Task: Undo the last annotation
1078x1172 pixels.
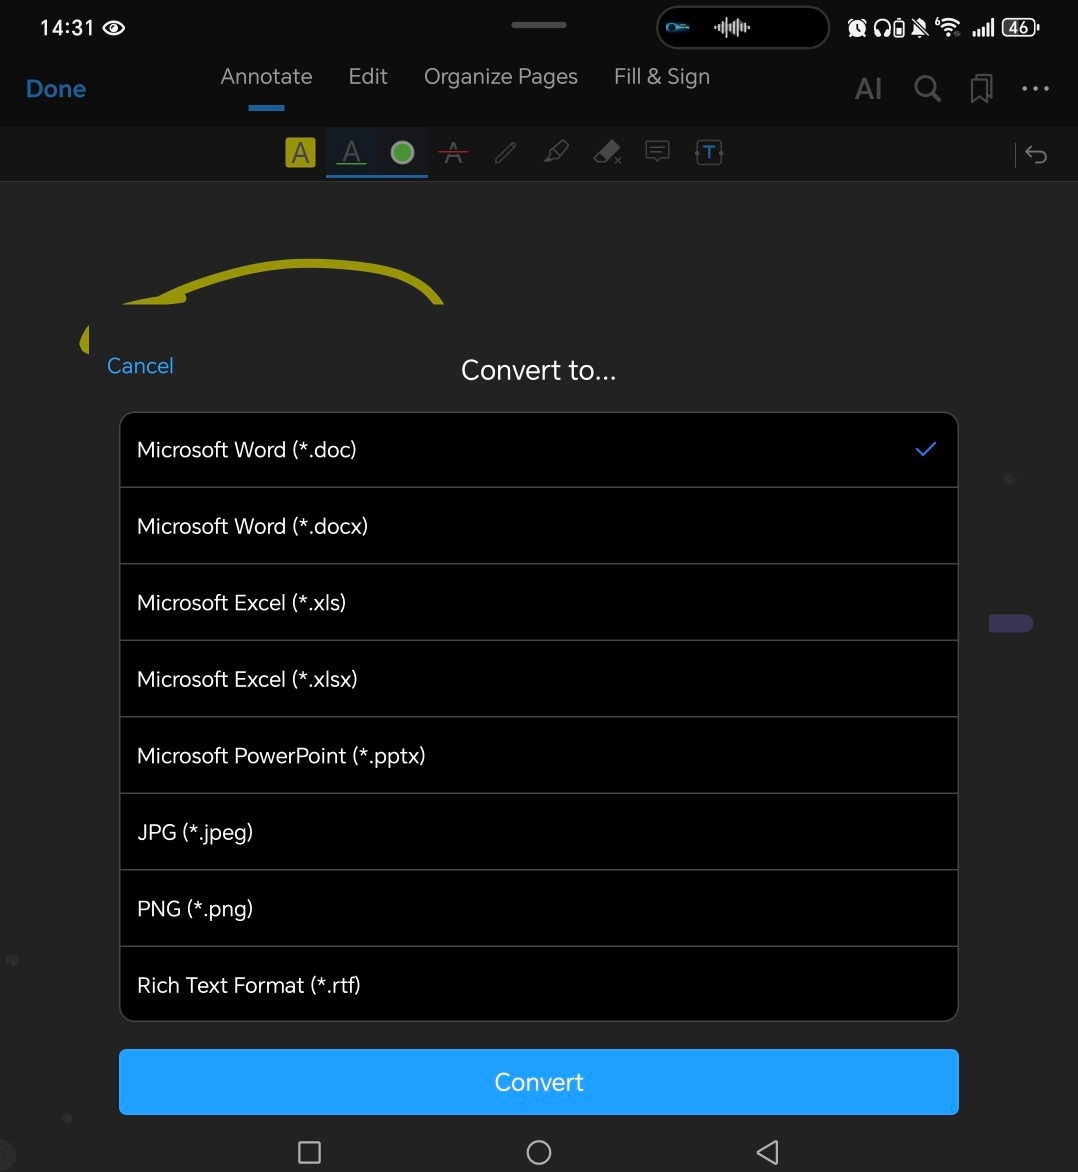Action: tap(1036, 155)
